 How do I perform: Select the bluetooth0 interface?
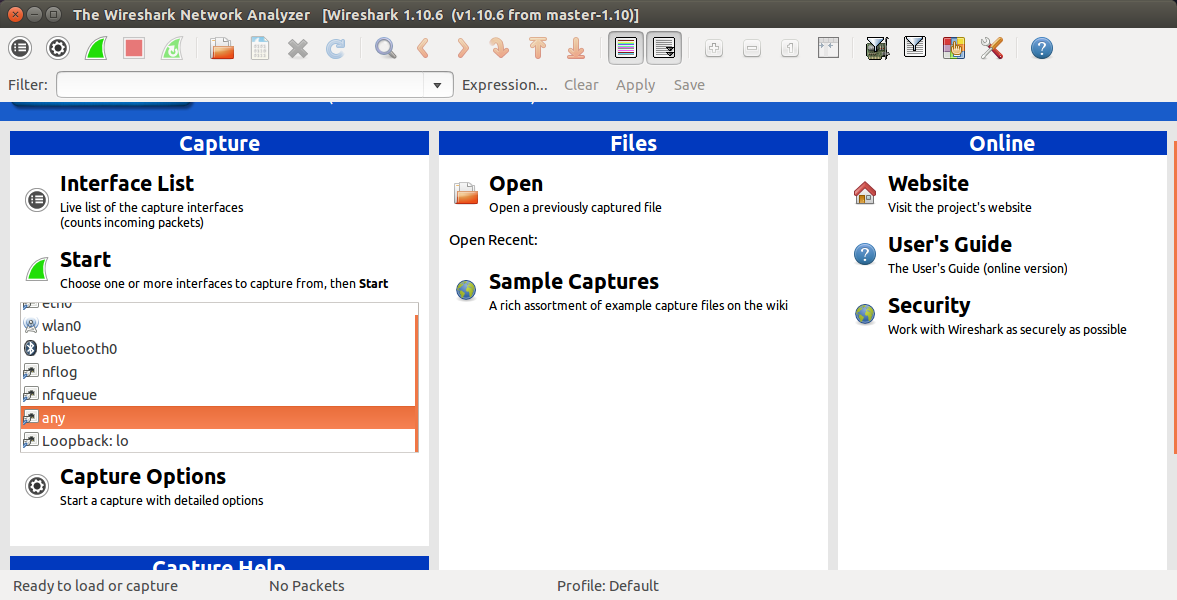[218, 348]
